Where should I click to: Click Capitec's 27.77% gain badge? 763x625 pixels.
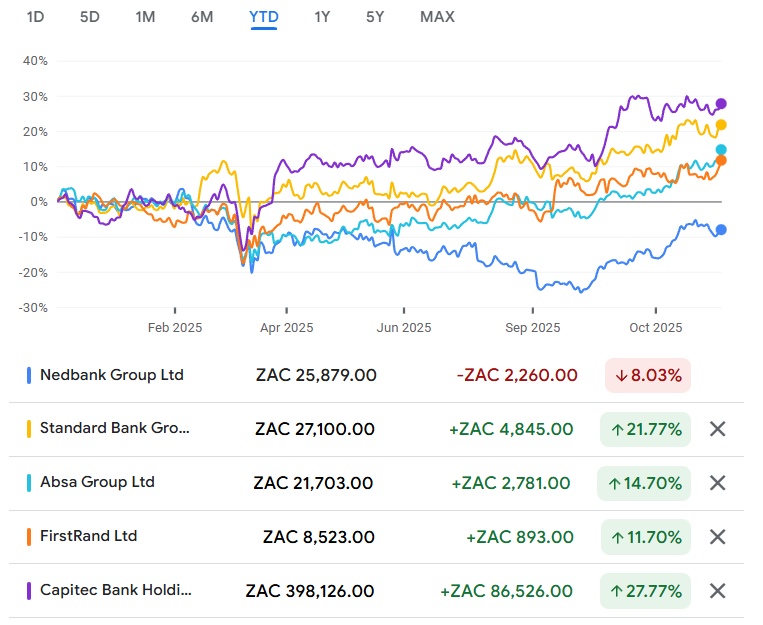tap(645, 591)
